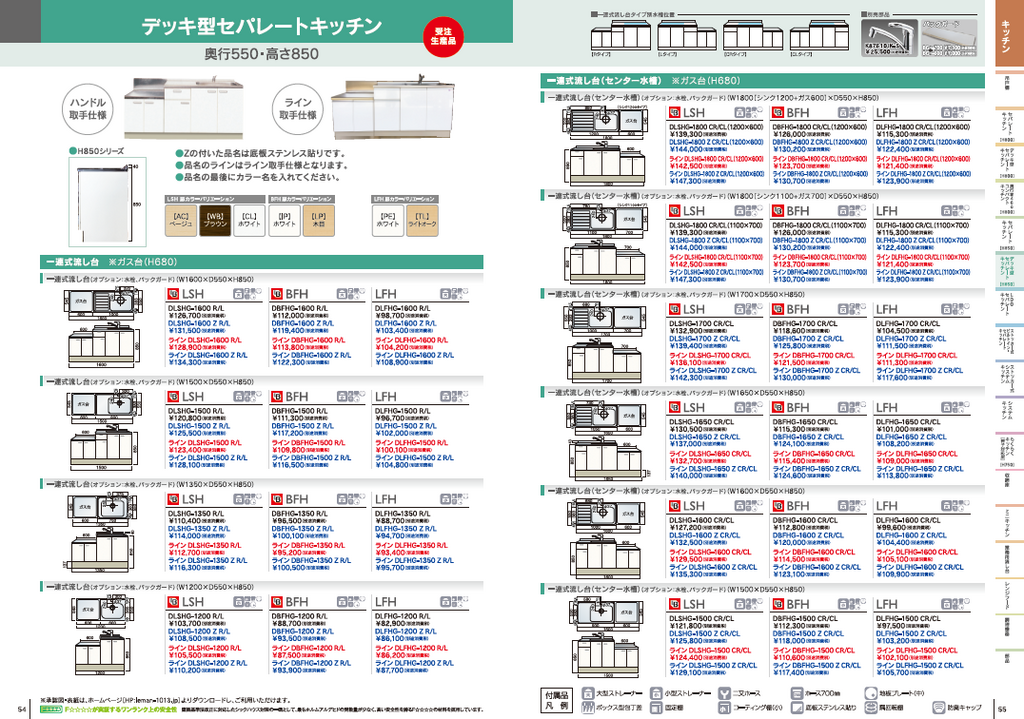Click the price ¥82,900 under DLFHG-1200 R/L
Screen dimensions: 1024x719
click(x=391, y=624)
